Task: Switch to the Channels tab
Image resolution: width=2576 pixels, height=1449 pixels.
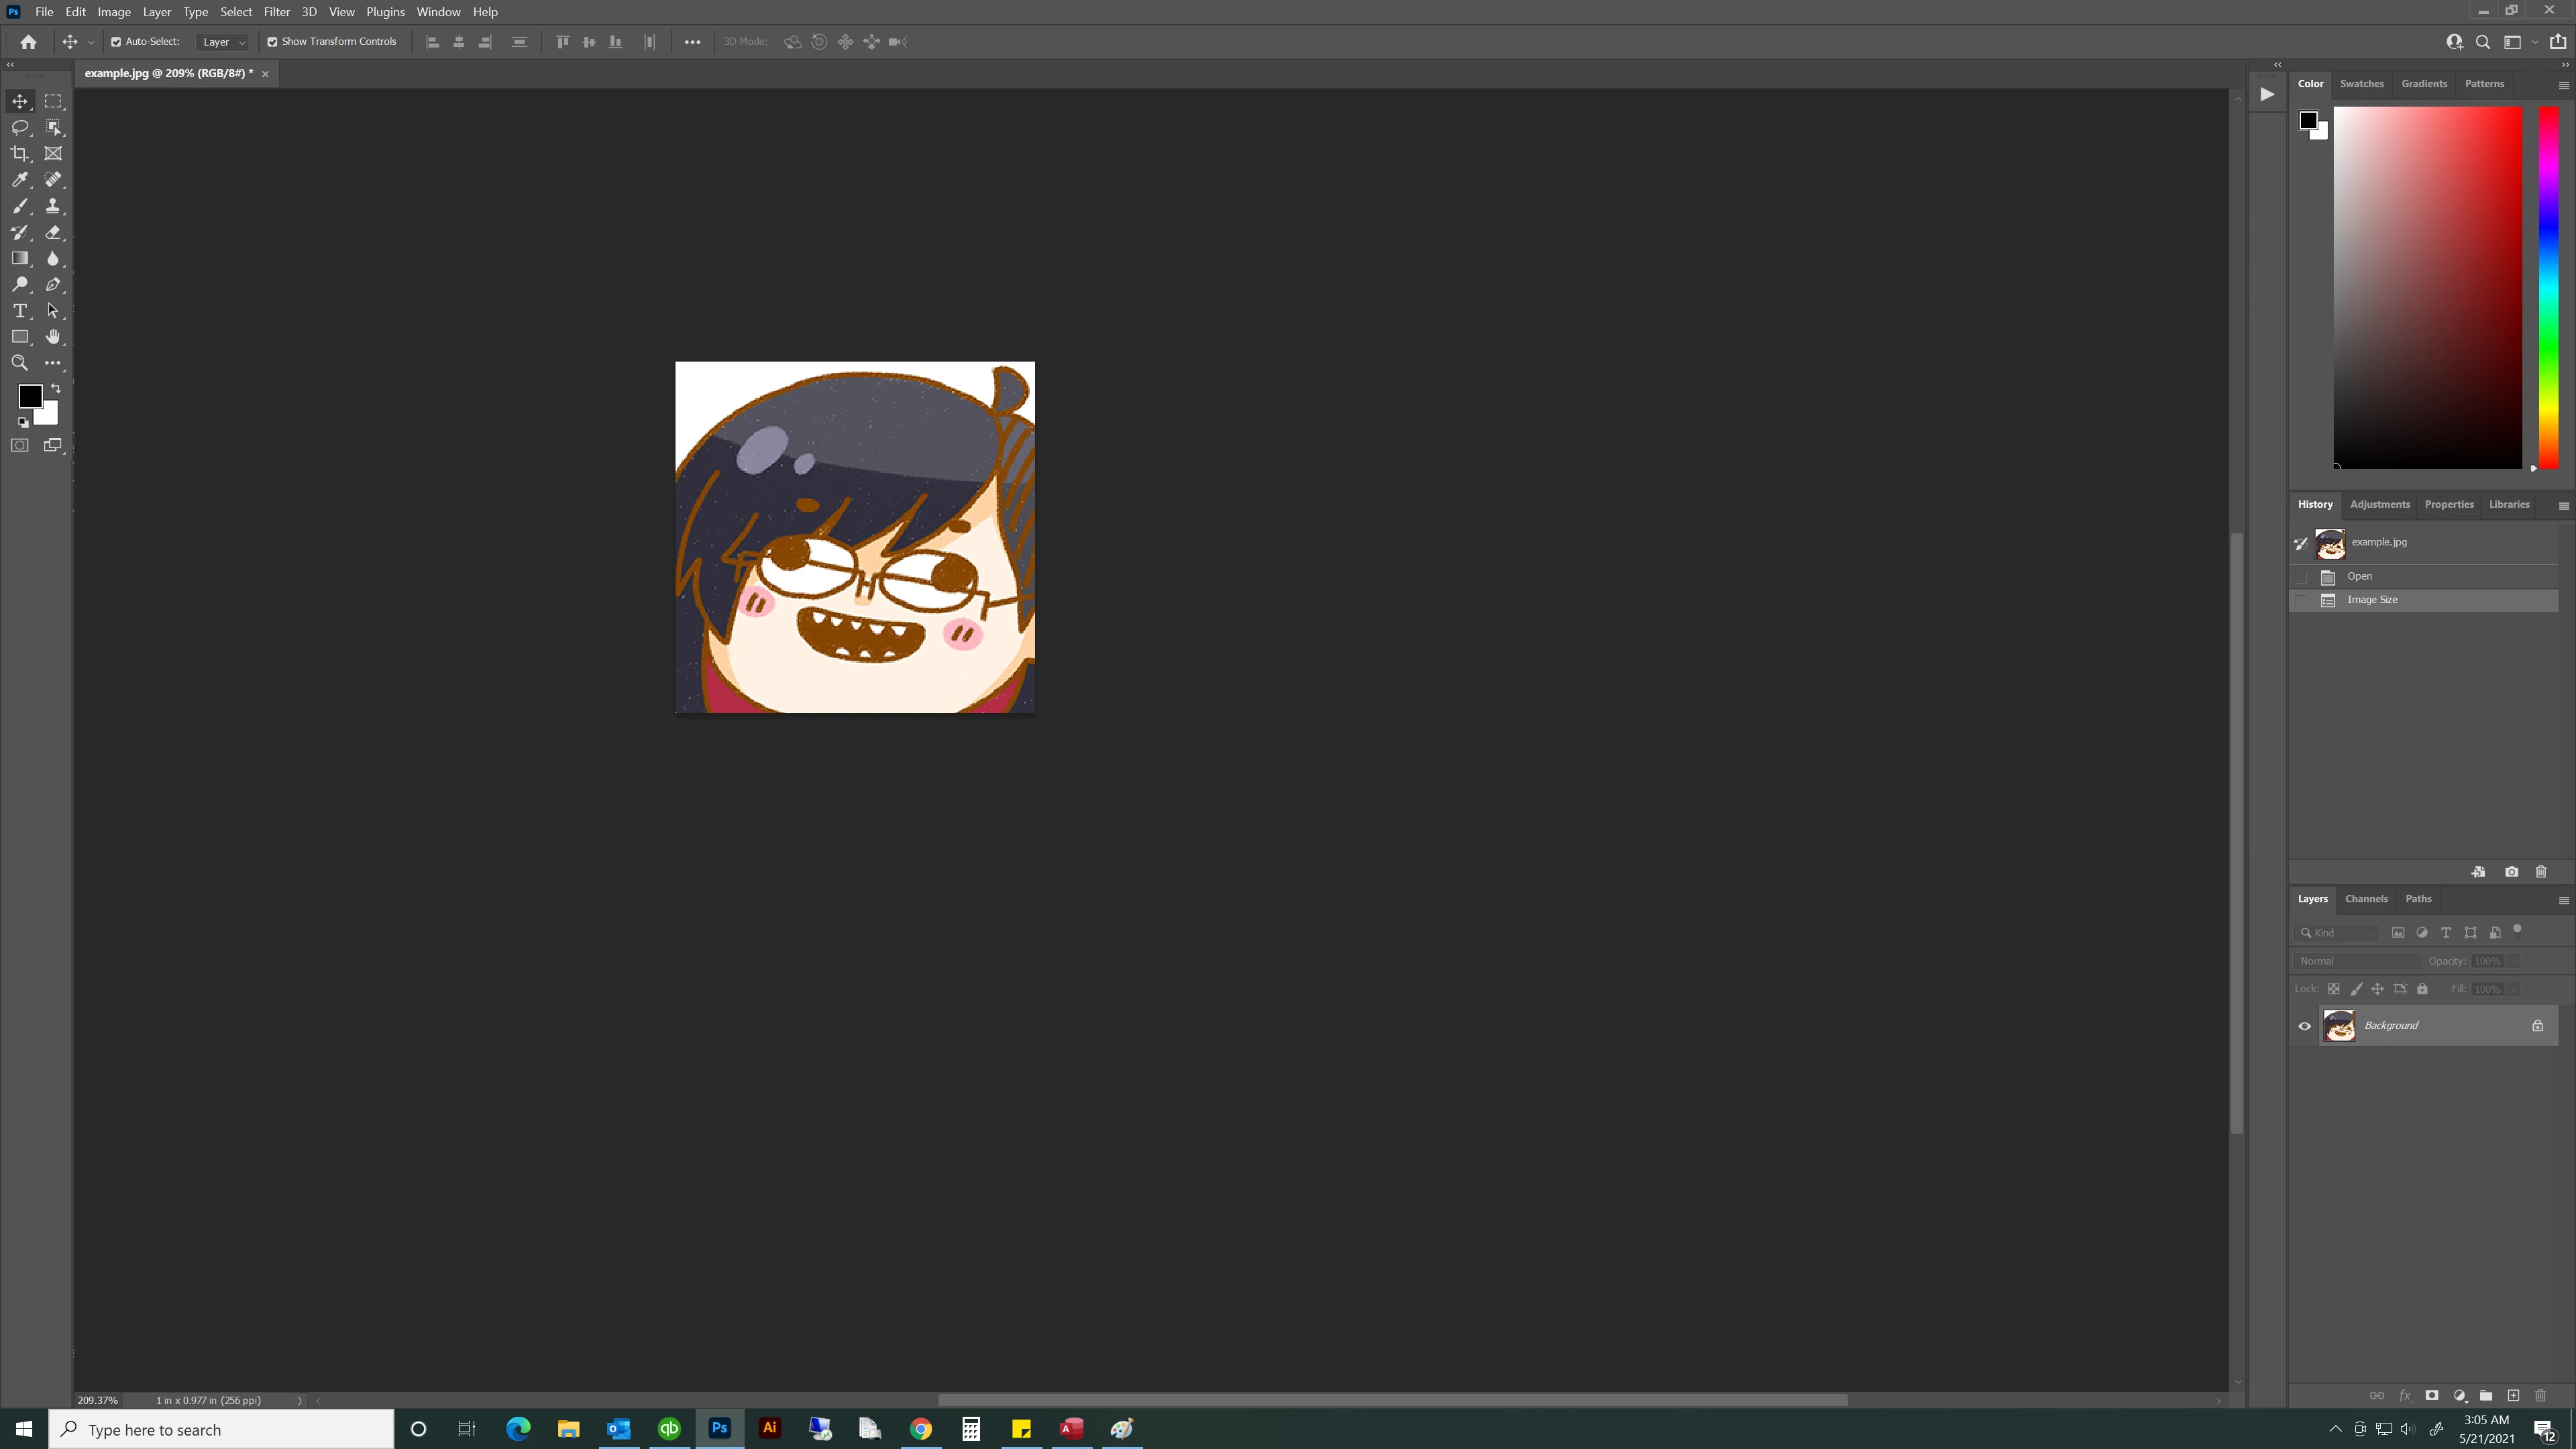Action: (2366, 899)
